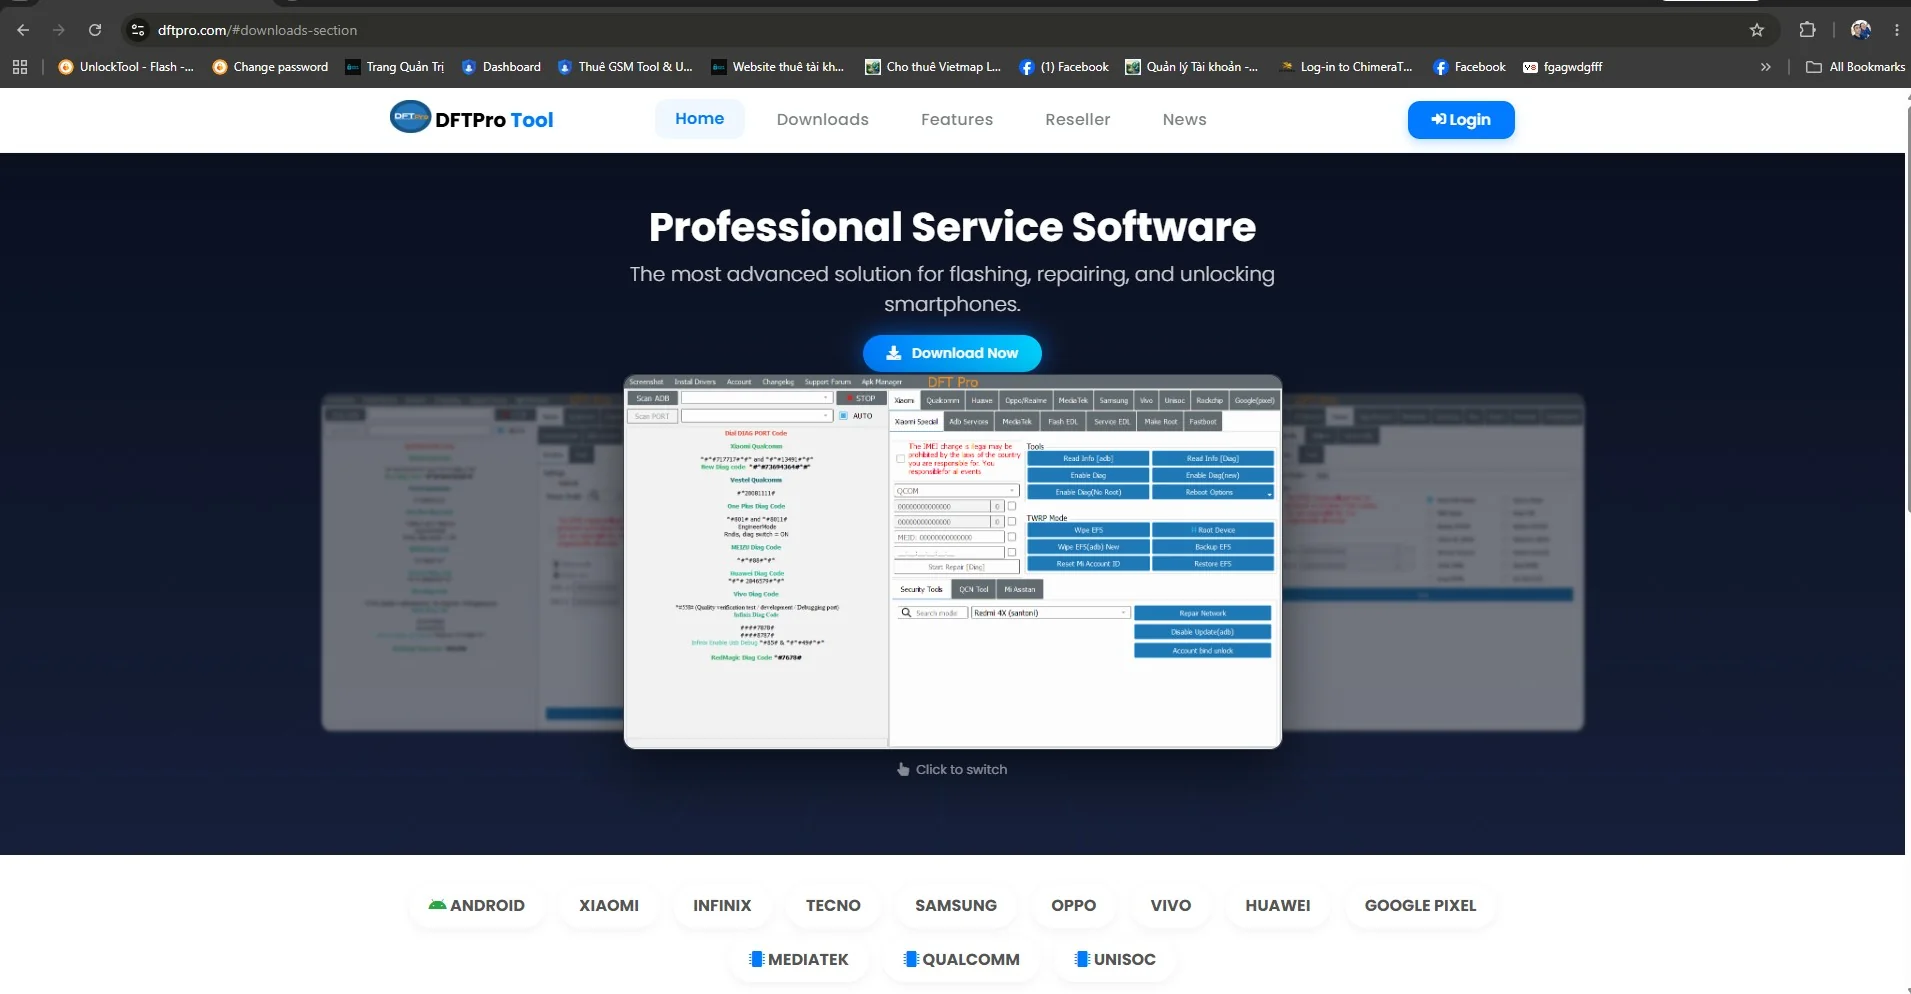1911x994 pixels.
Task: Select the QUALCOMM chipset tag
Action: (961, 959)
